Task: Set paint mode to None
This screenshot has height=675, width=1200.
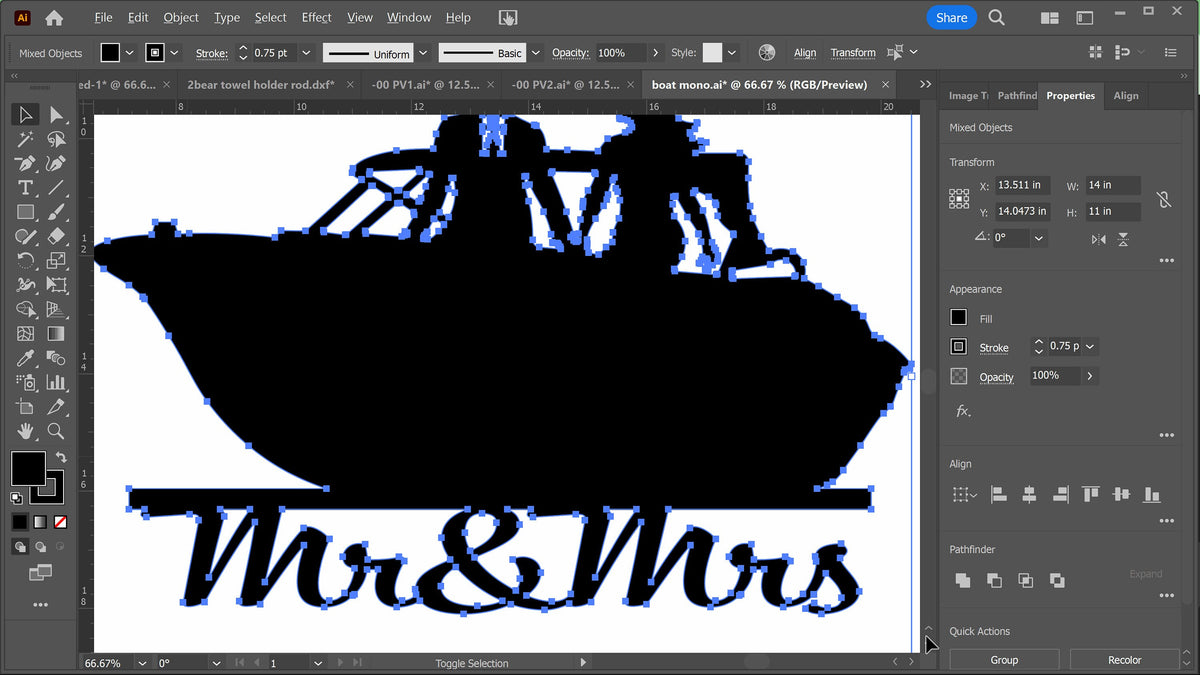Action: 60,522
